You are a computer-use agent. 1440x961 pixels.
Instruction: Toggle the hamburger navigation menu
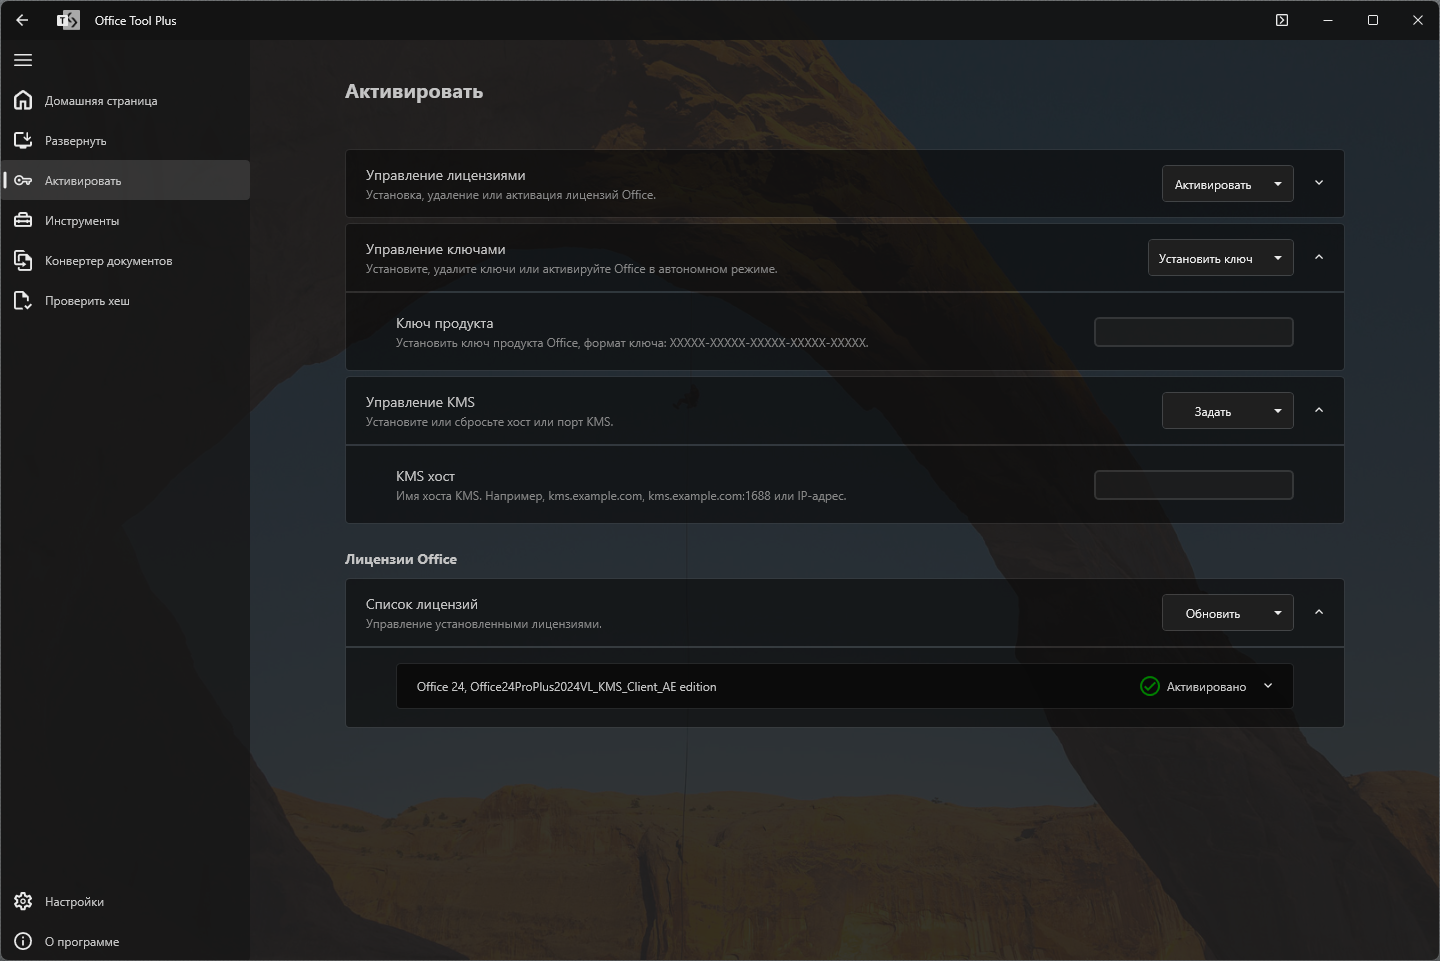point(23,60)
